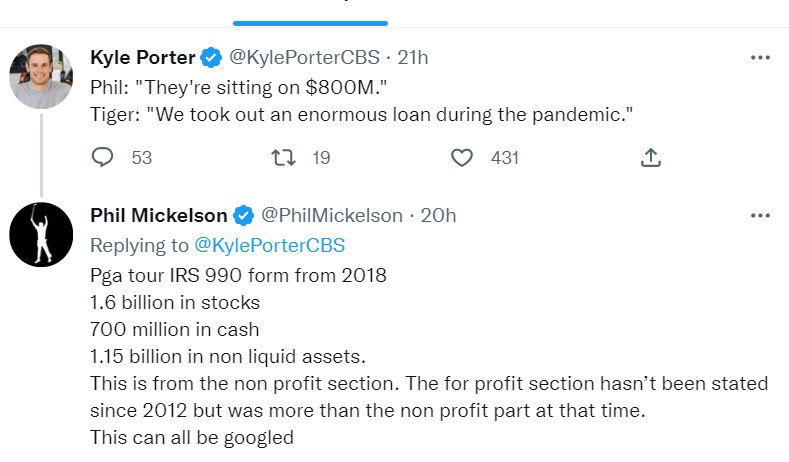Open the 21h timestamp link
This screenshot has width=789, height=462.
click(x=412, y=58)
